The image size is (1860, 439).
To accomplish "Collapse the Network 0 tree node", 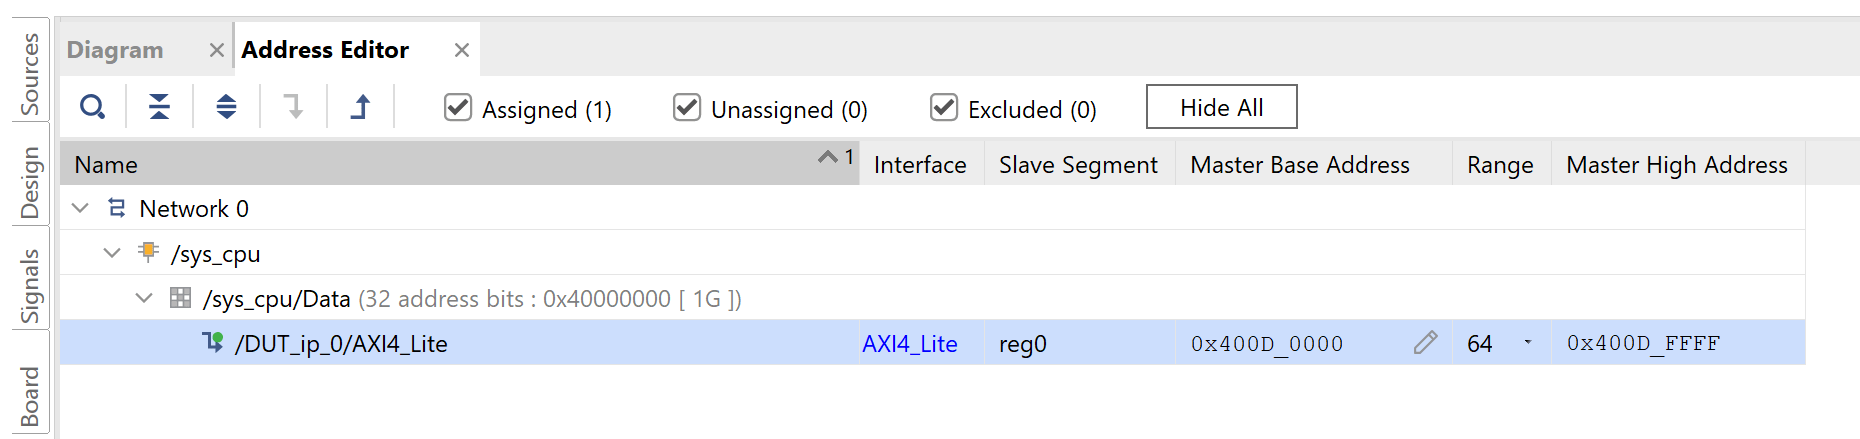I will (81, 208).
